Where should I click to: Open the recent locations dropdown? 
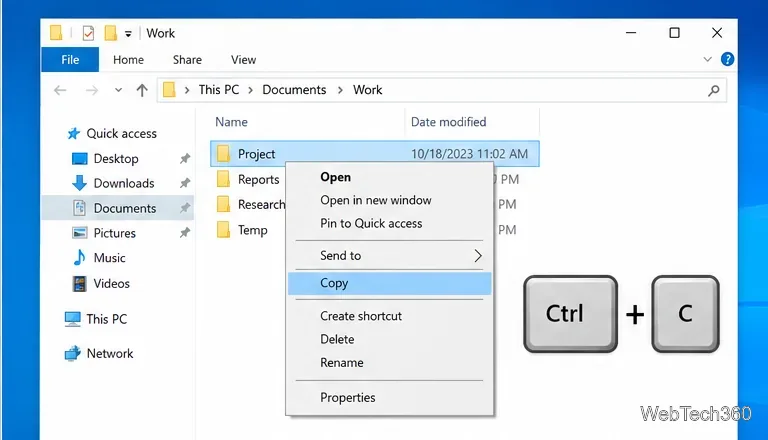(x=118, y=90)
